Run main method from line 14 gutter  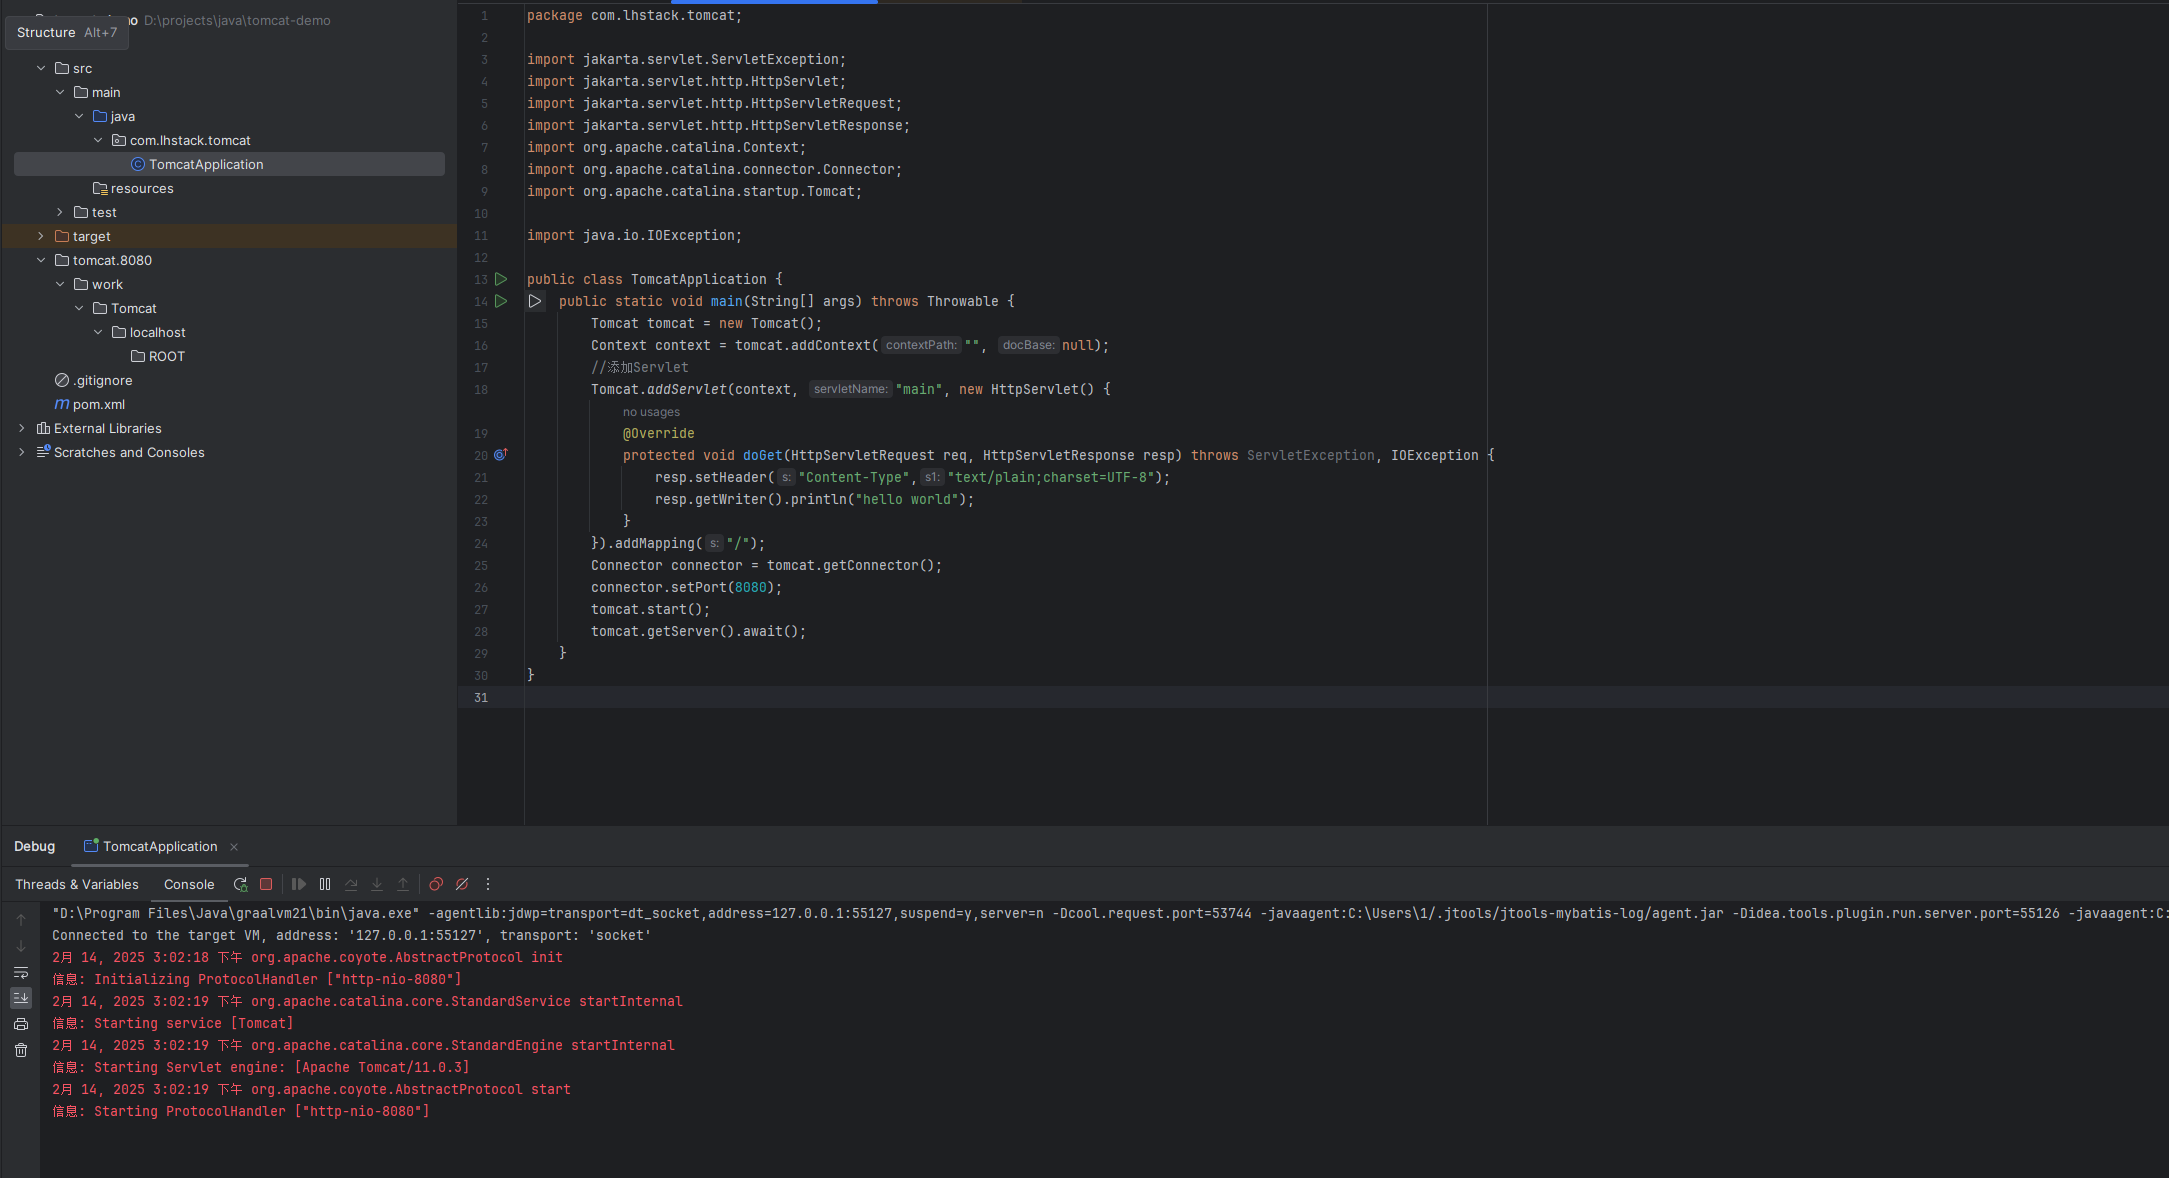tap(502, 301)
